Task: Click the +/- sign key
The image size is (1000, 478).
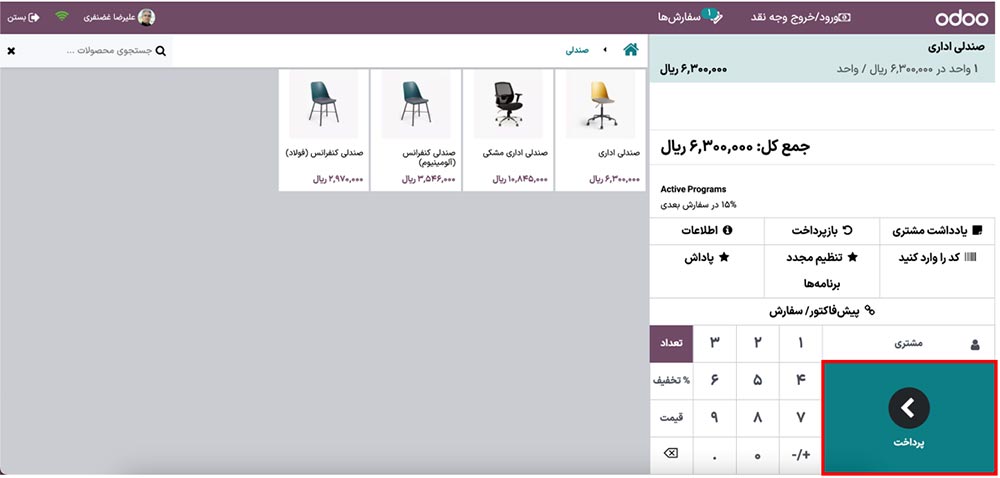Action: [x=801, y=455]
